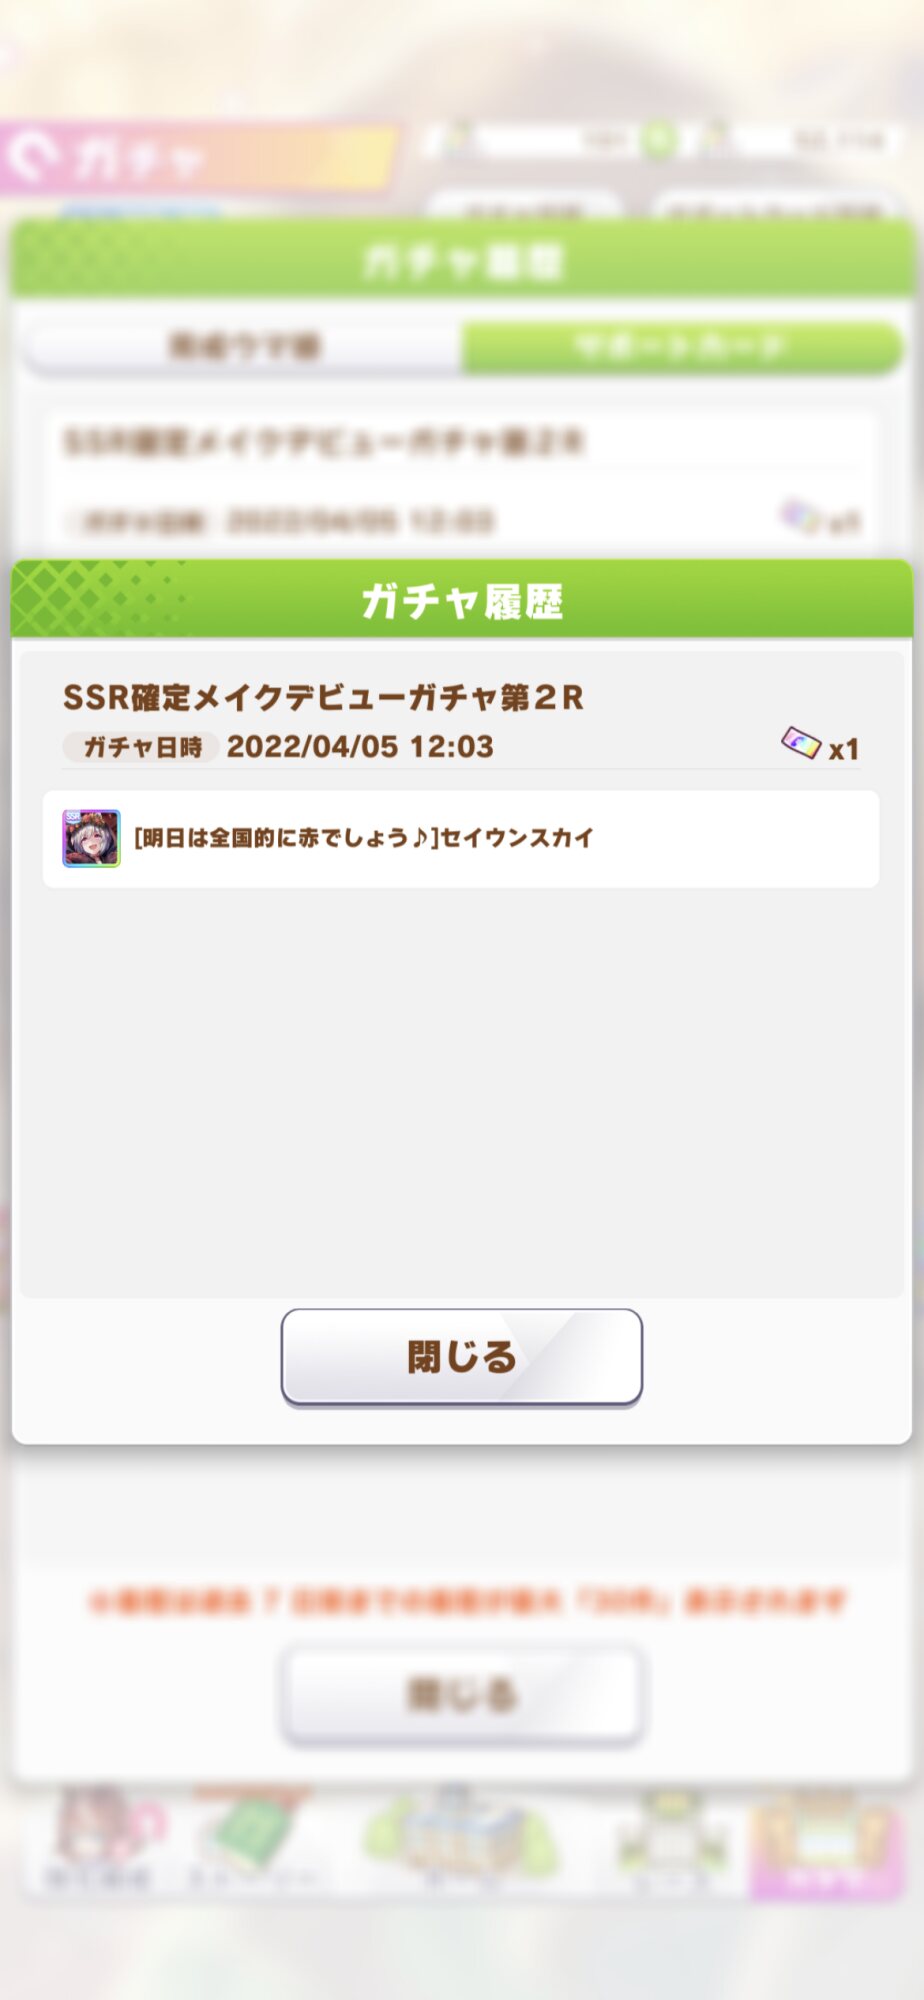Tap the SSR確定メイクデビューガチャ第2R title
The image size is (924, 2000).
click(x=323, y=697)
